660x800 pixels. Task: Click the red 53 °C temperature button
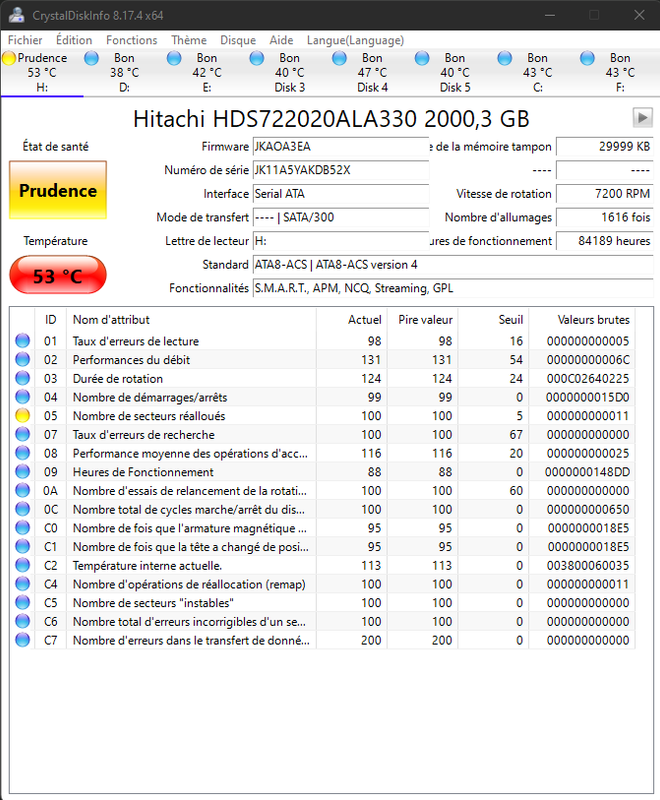pyautogui.click(x=58, y=276)
